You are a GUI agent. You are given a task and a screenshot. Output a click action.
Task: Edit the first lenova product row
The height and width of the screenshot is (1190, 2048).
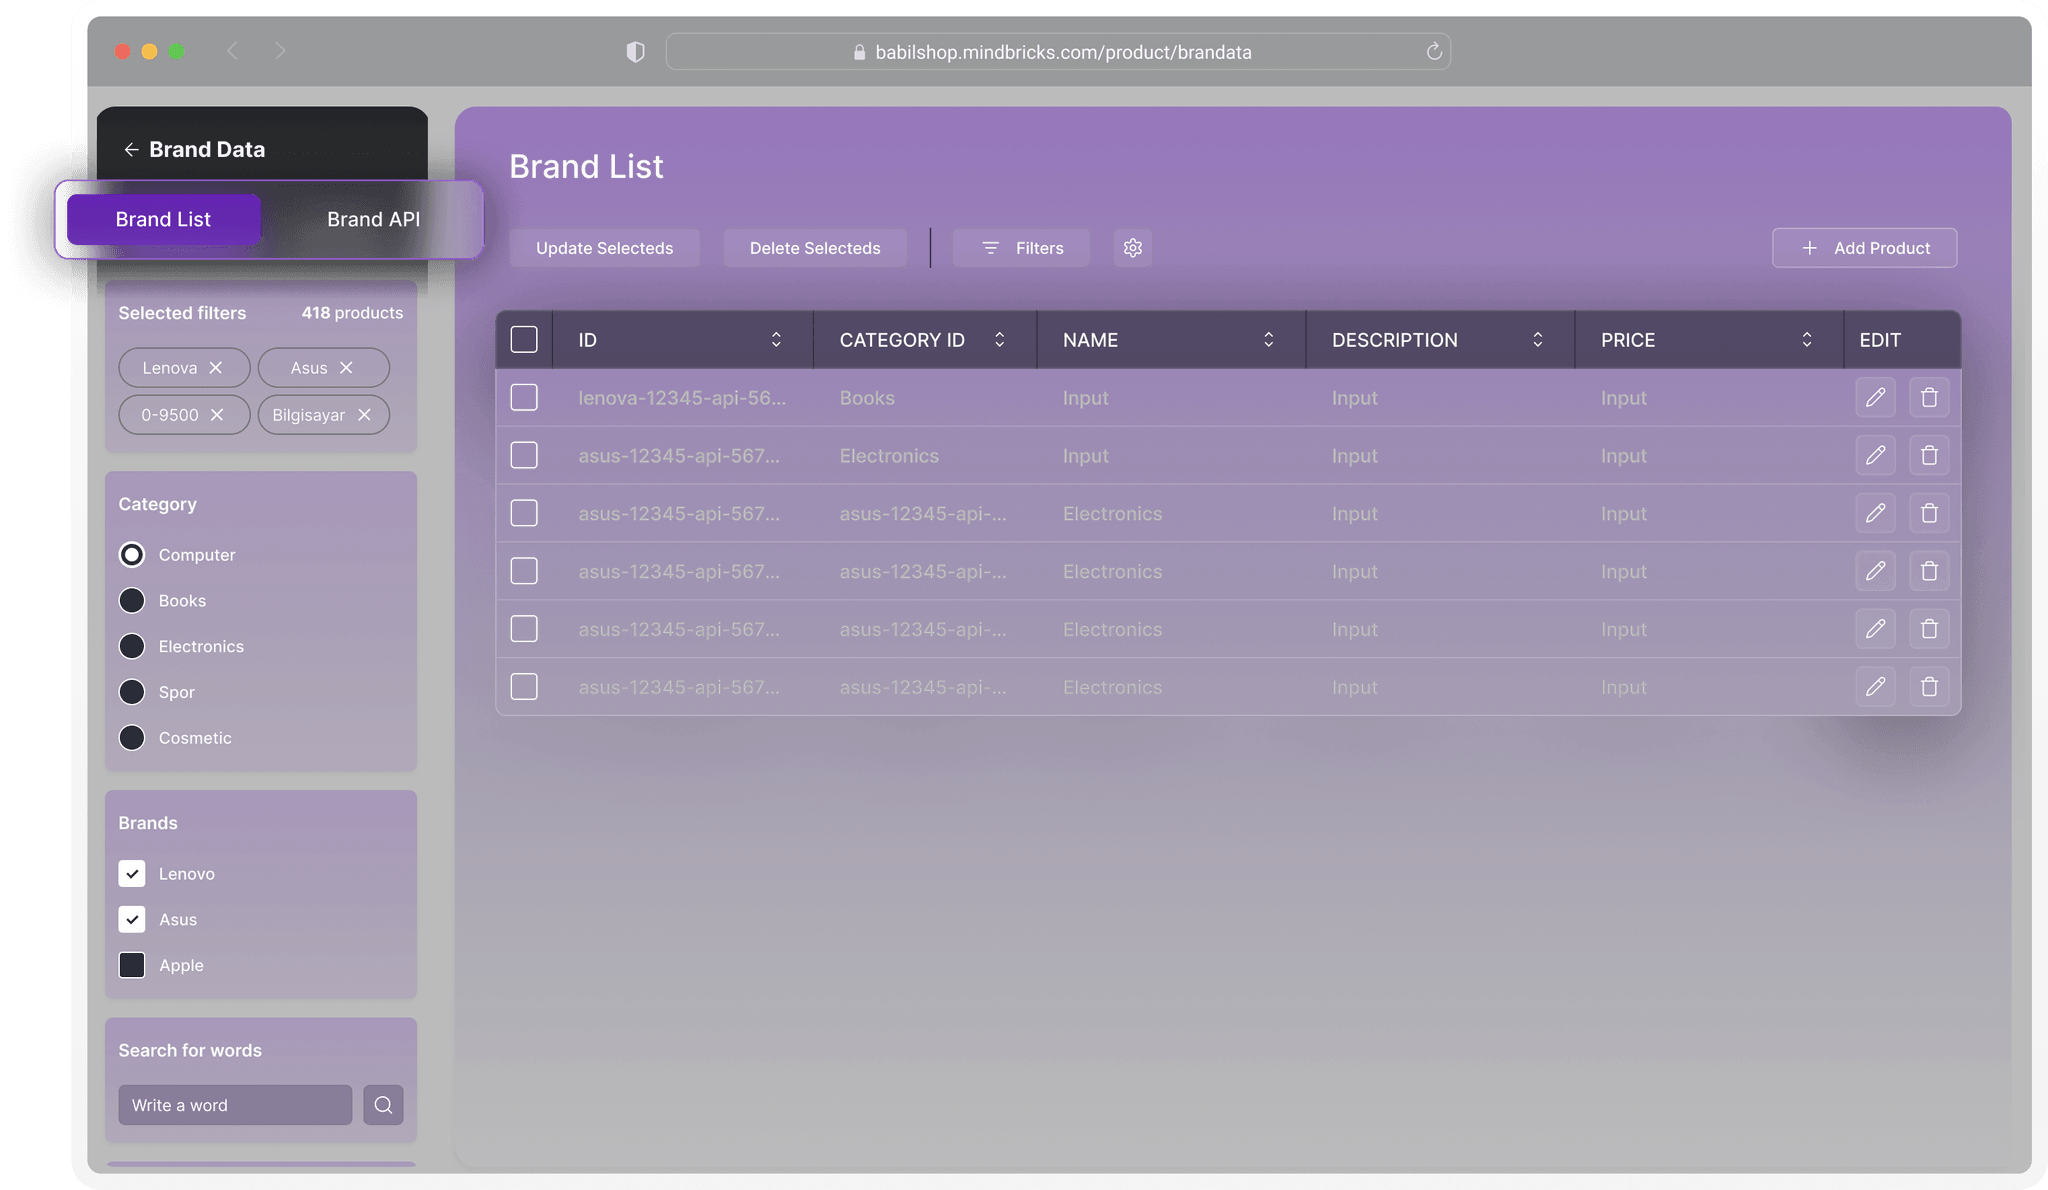click(x=1875, y=397)
